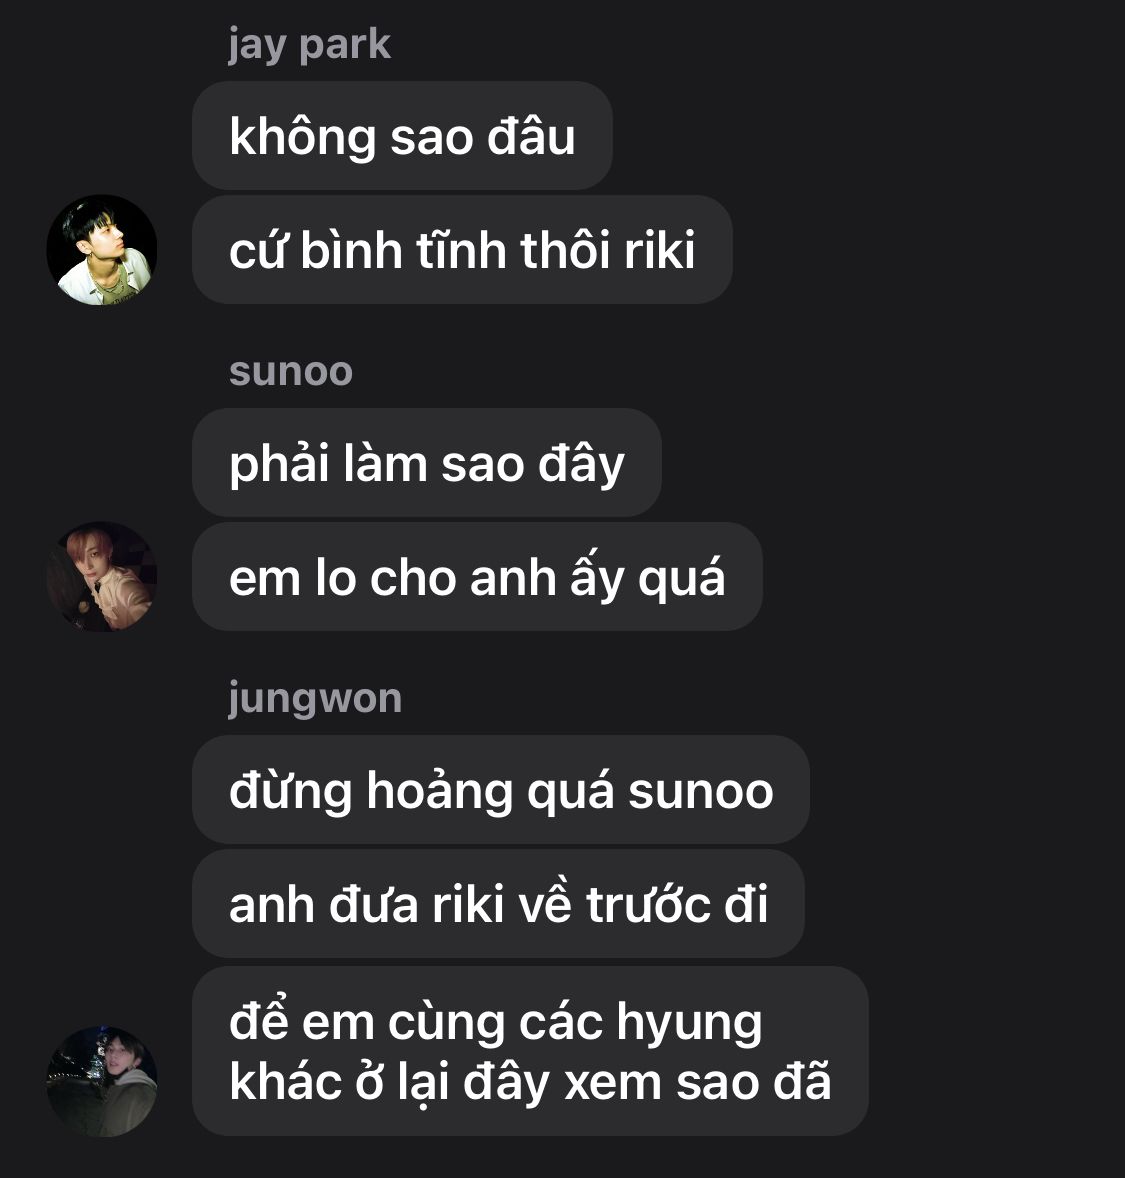Click the word 'riki' in jungwon's second message

(467, 904)
